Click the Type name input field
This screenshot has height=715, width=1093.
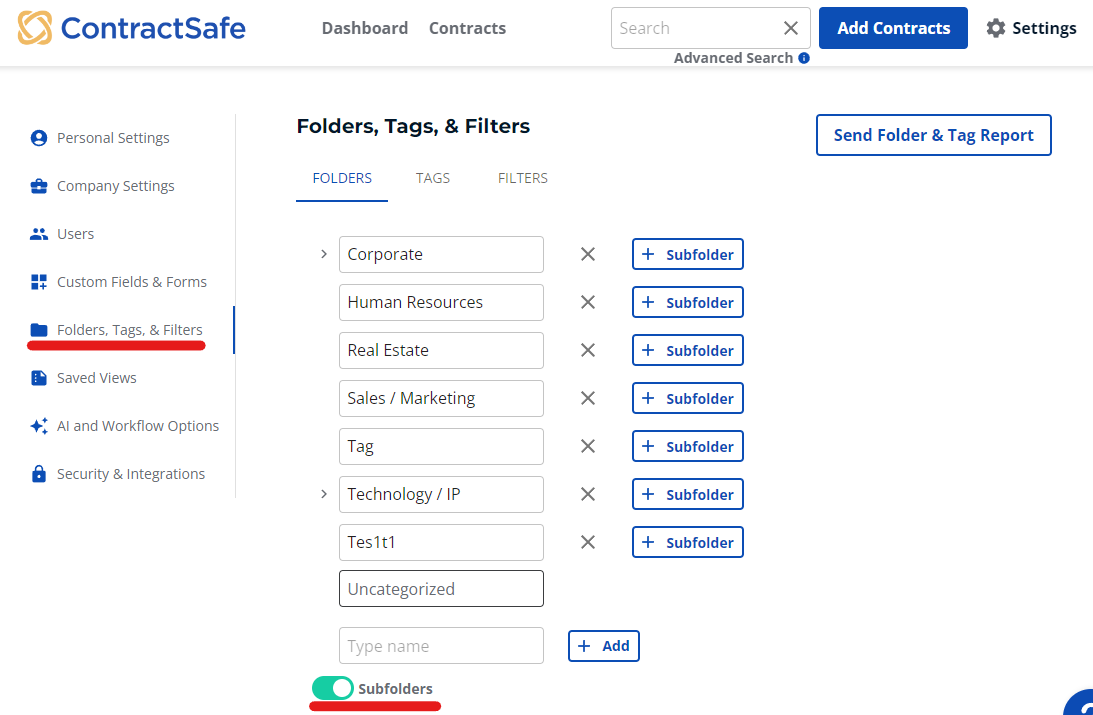(x=441, y=645)
